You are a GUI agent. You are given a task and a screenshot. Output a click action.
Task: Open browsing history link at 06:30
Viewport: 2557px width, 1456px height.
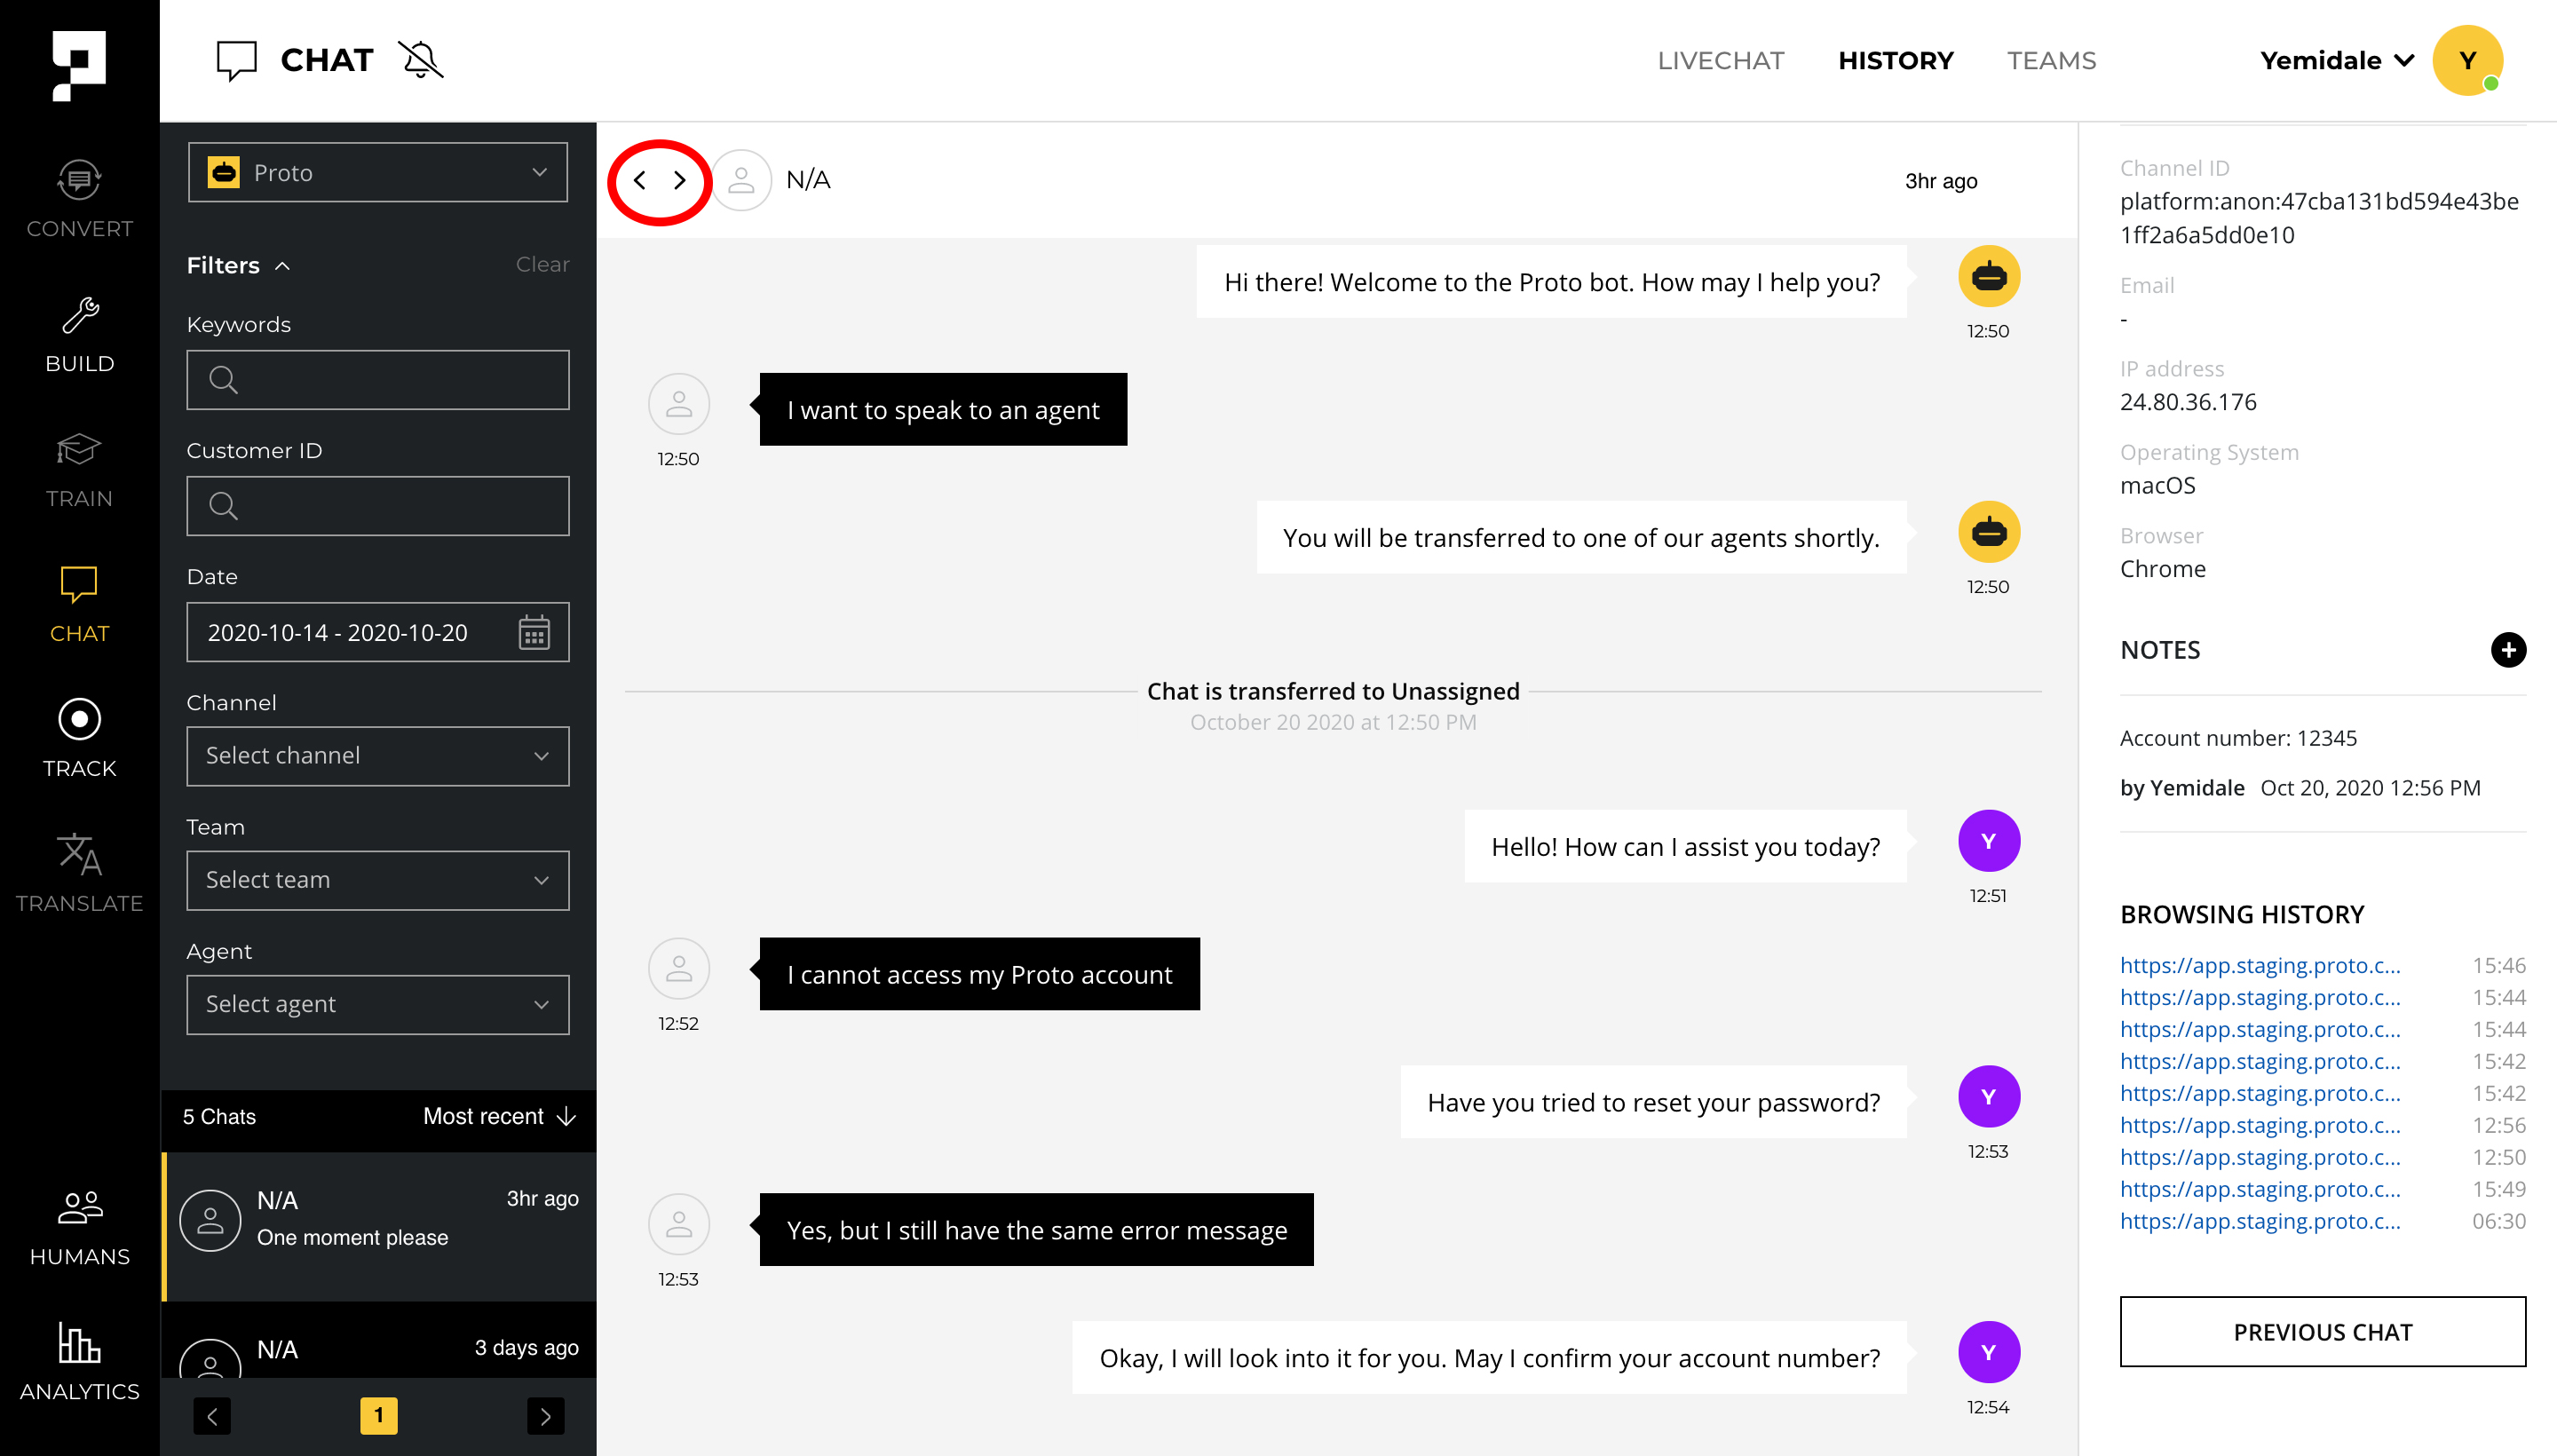pyautogui.click(x=2260, y=1221)
